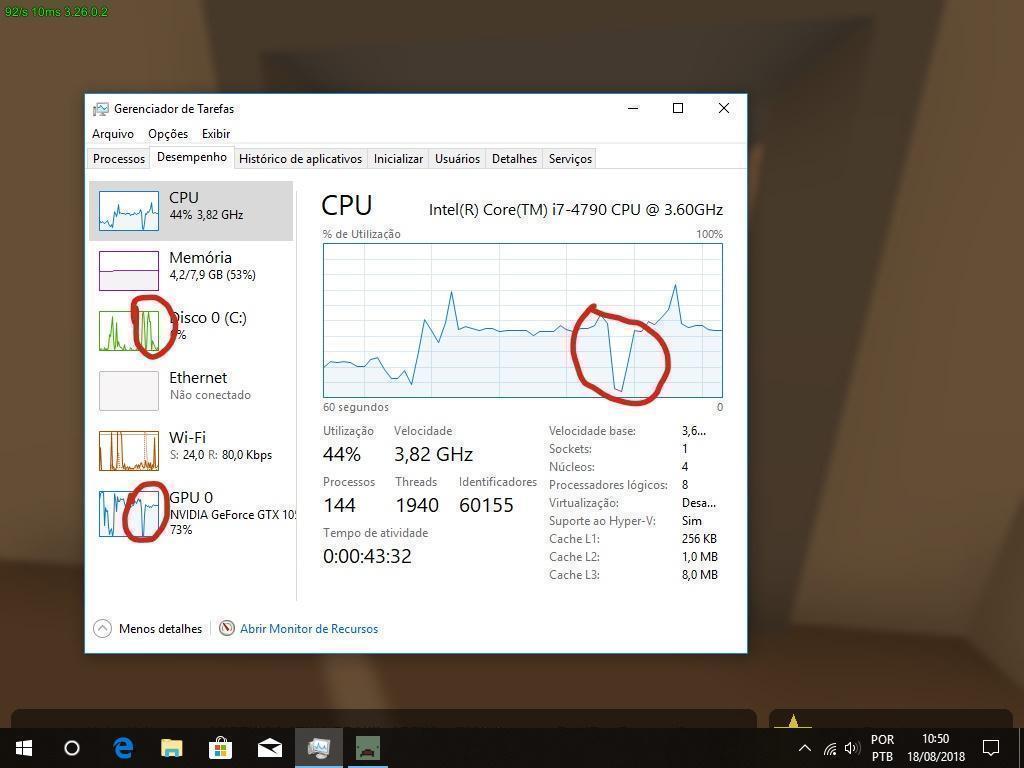Show the Wi-Fi performance details
Image resolution: width=1024 pixels, height=768 pixels.
pyautogui.click(x=191, y=451)
